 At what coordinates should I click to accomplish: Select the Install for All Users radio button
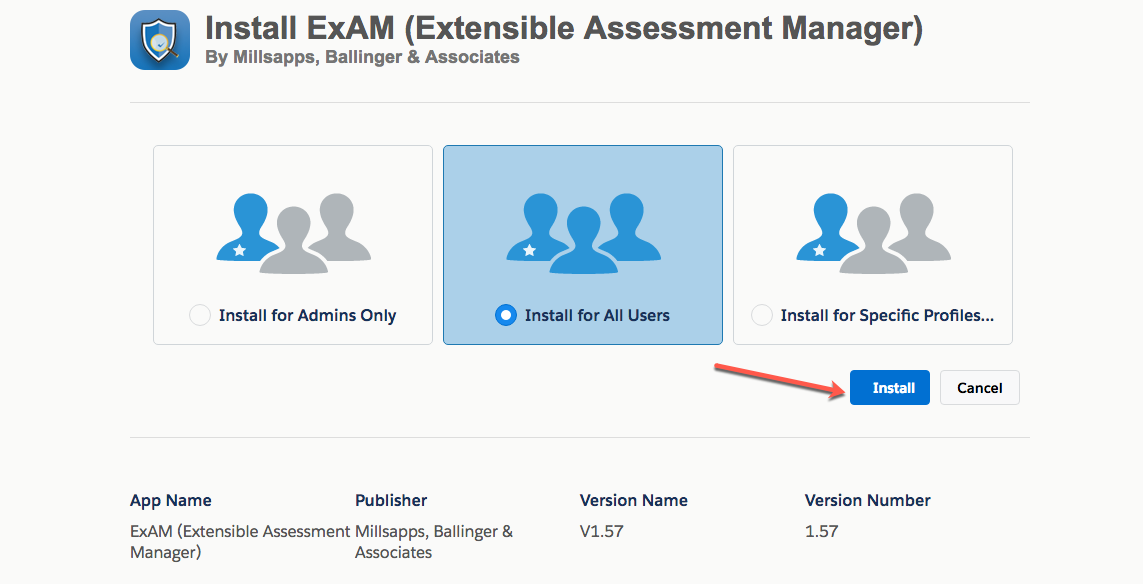[x=505, y=315]
